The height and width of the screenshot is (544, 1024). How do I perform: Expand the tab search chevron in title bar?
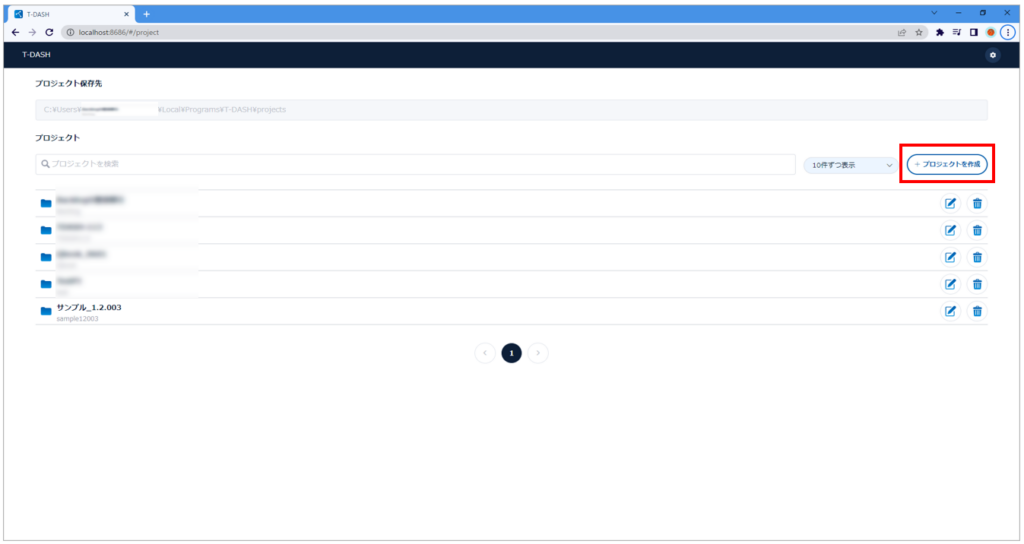[934, 13]
